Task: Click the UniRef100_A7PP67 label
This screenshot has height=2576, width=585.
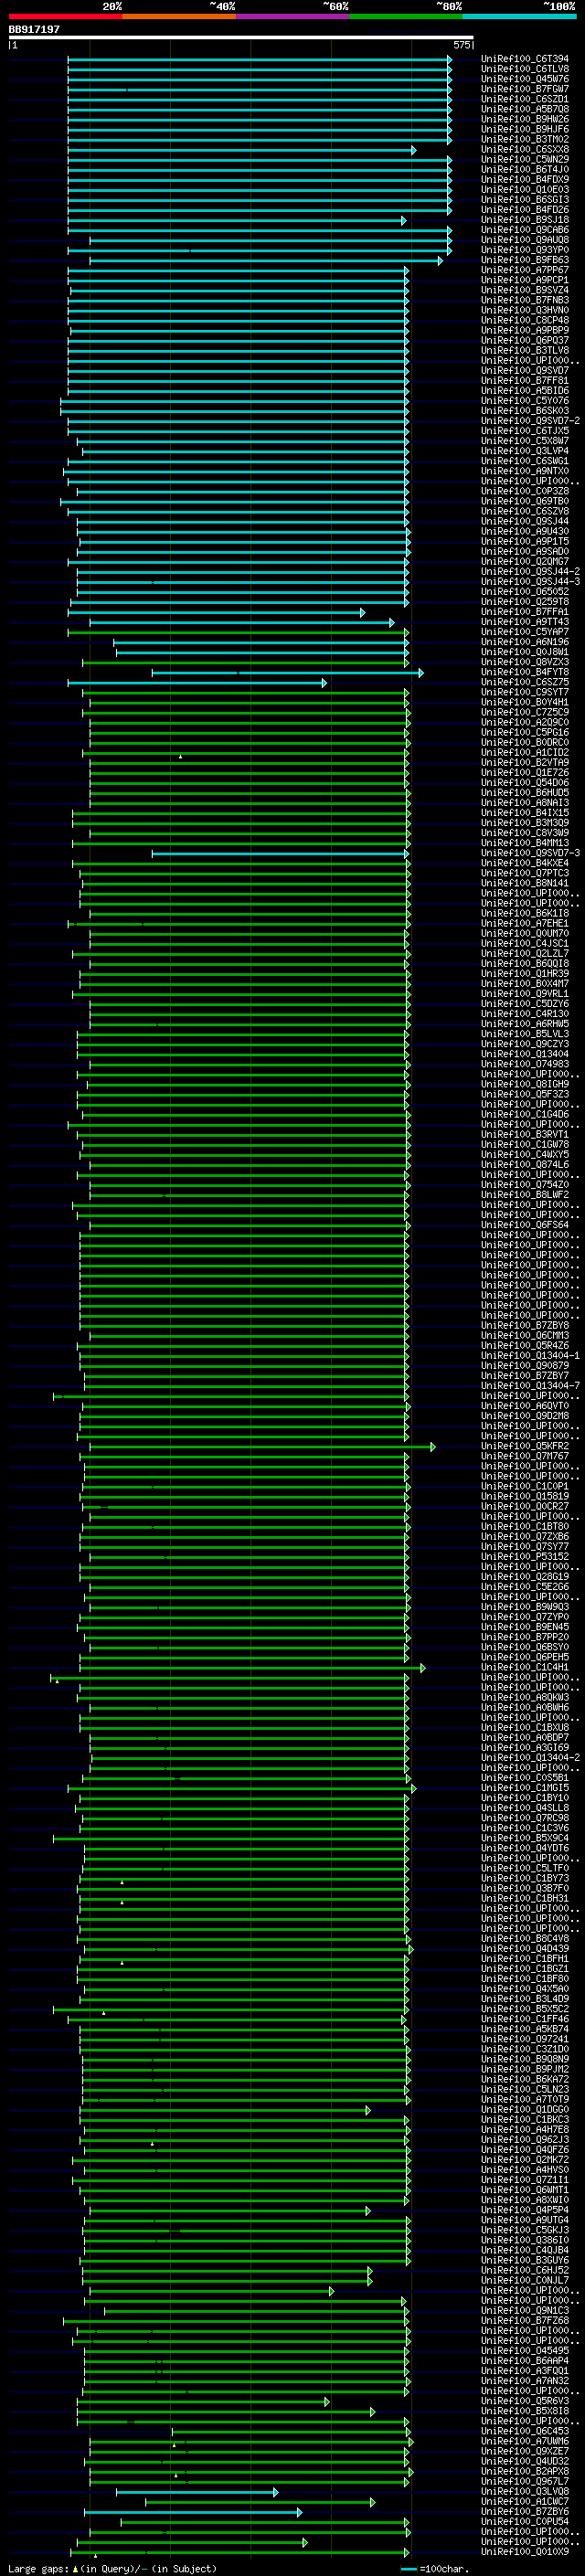Action: click(525, 270)
